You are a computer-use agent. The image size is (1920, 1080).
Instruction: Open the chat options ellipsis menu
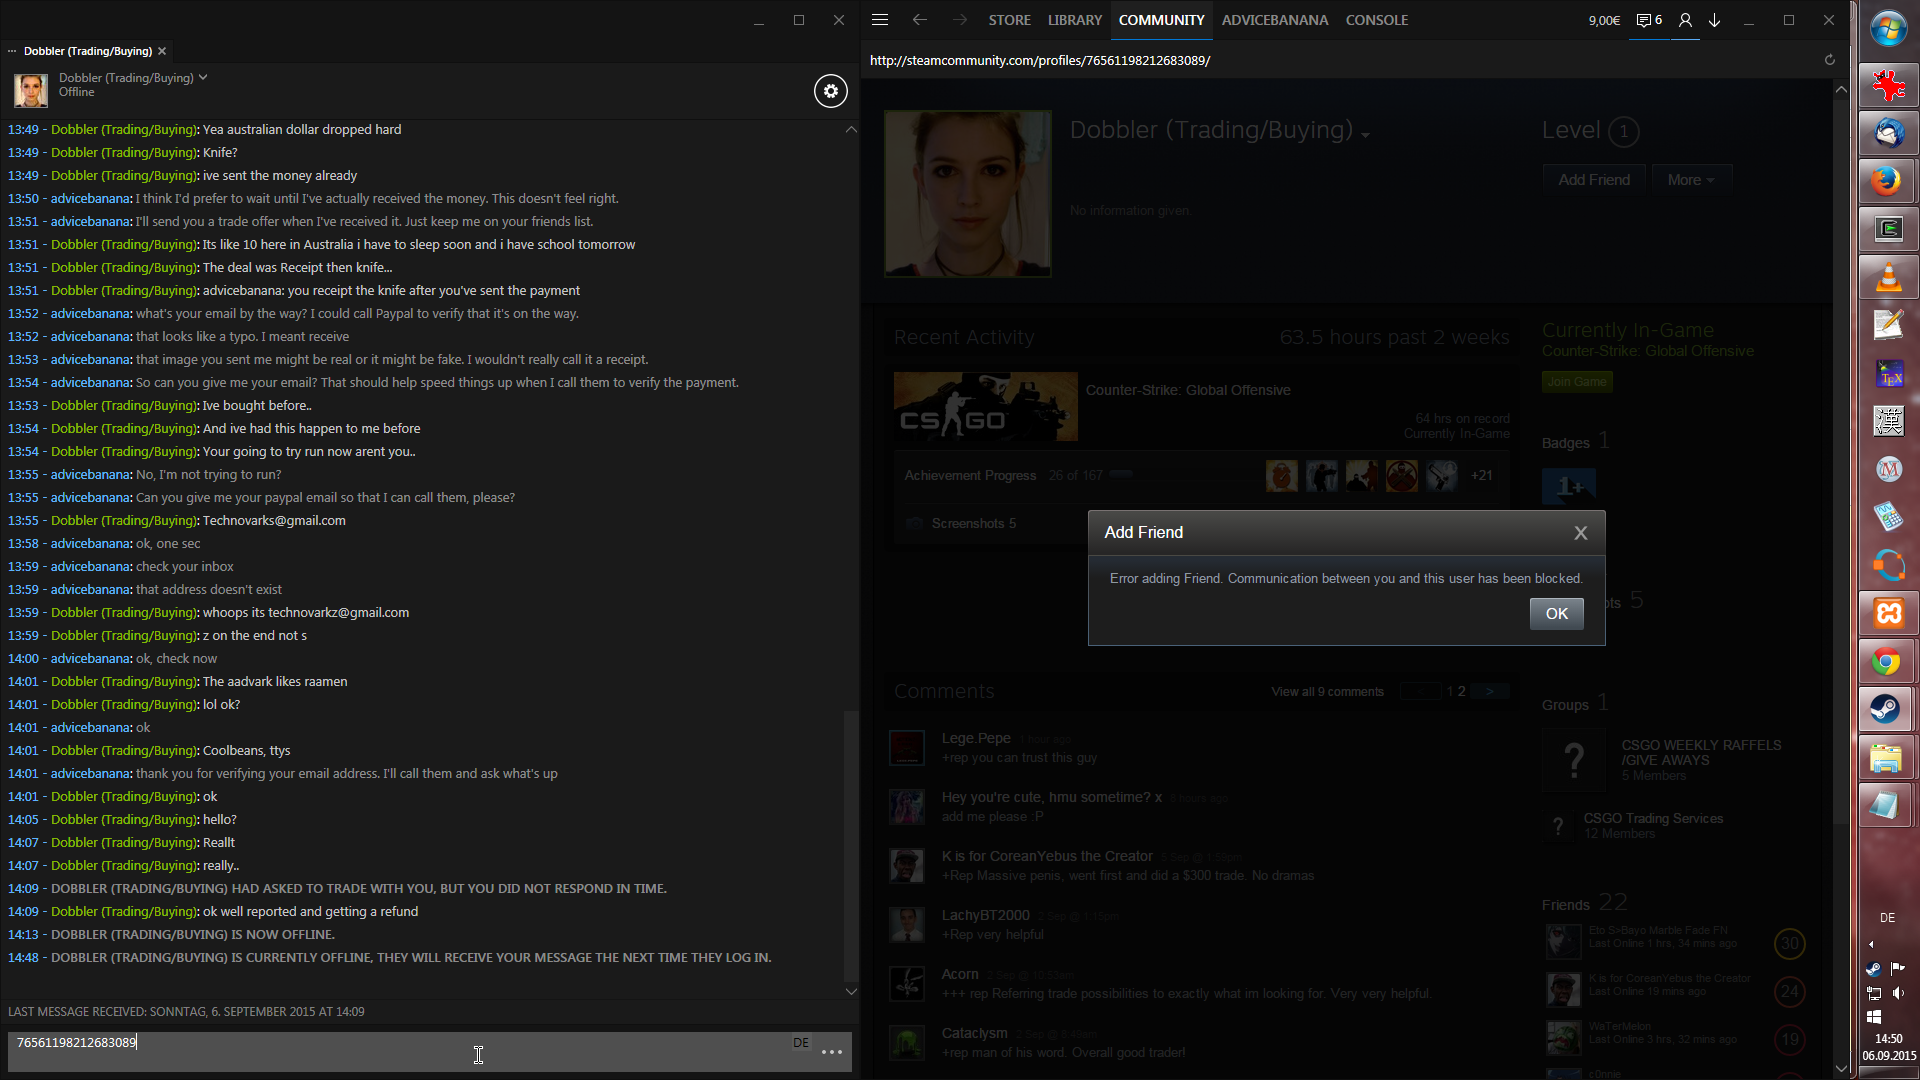point(832,1052)
